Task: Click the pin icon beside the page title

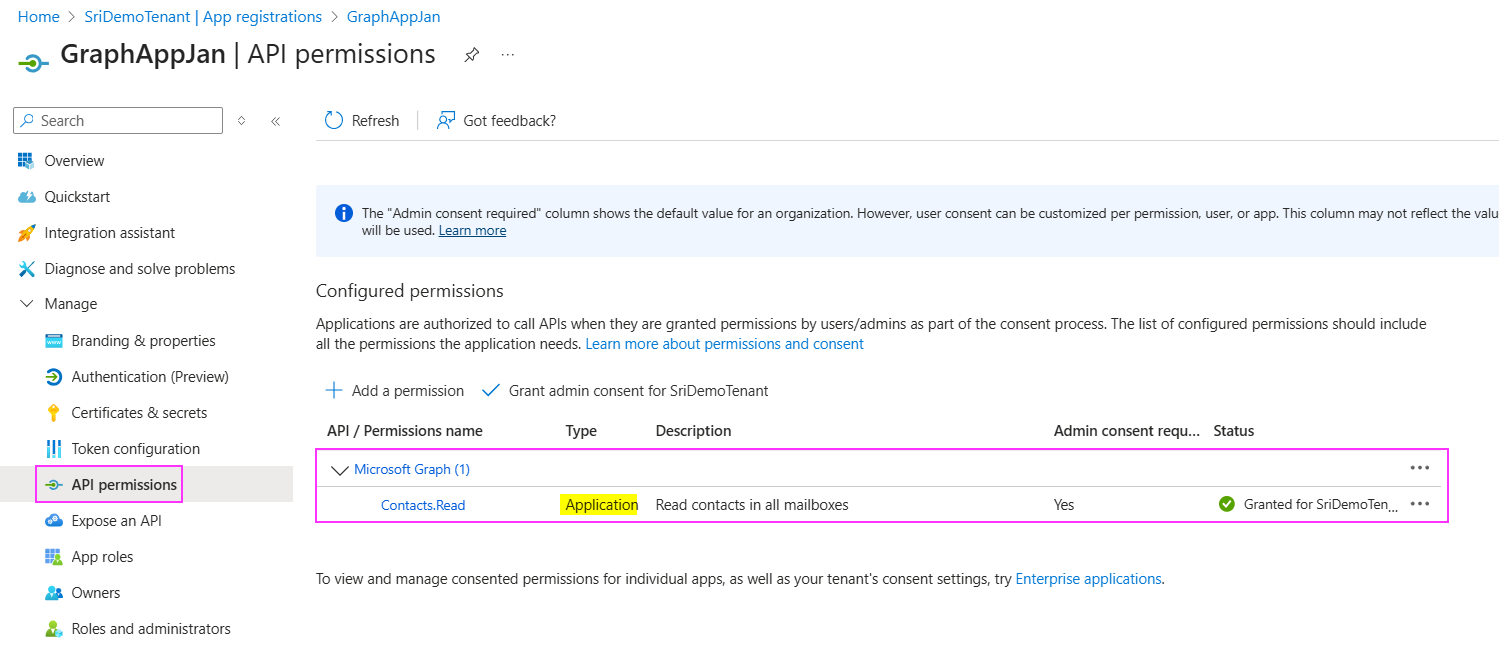Action: [x=471, y=55]
